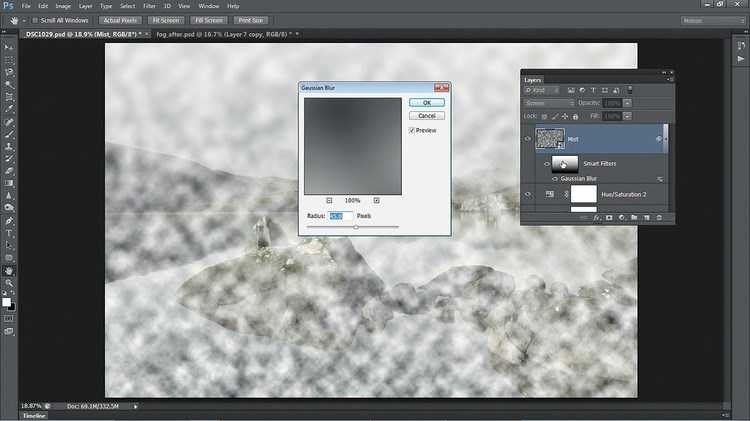Toggle the Preview checkbox in Gaussian Blur
This screenshot has height=421, width=750.
pos(412,130)
